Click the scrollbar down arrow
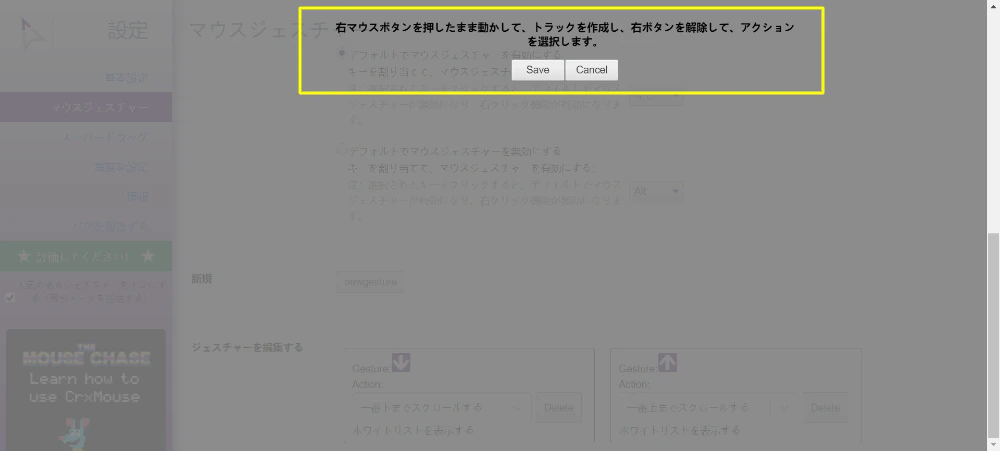1000x451 pixels. pos(994,445)
